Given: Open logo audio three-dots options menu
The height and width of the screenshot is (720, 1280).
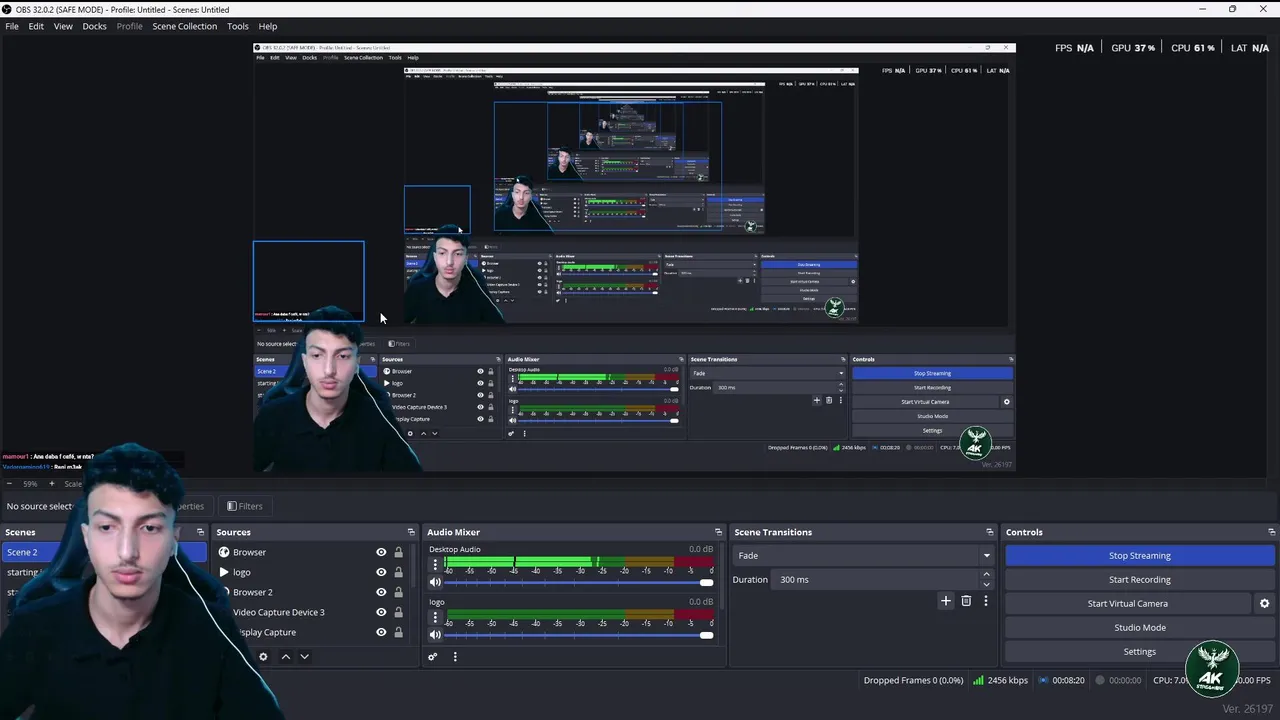Looking at the screenshot, I should pyautogui.click(x=435, y=618).
